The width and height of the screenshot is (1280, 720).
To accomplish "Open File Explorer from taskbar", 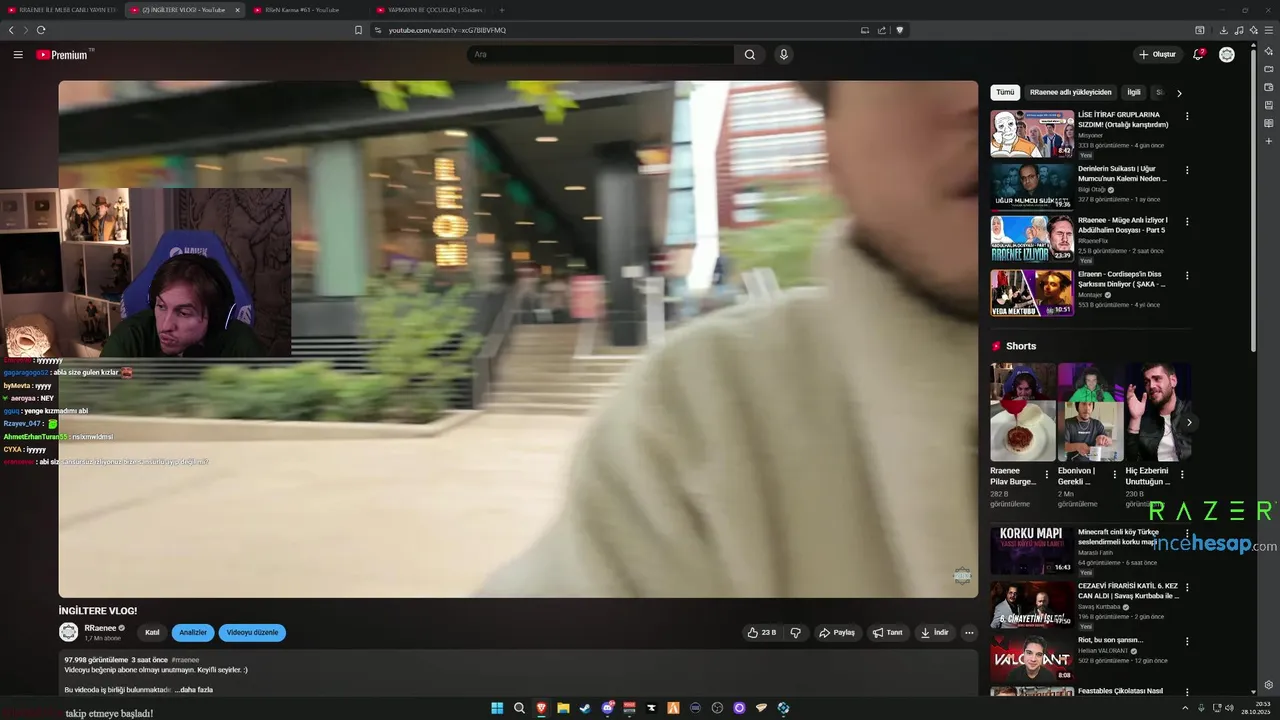I will [563, 708].
